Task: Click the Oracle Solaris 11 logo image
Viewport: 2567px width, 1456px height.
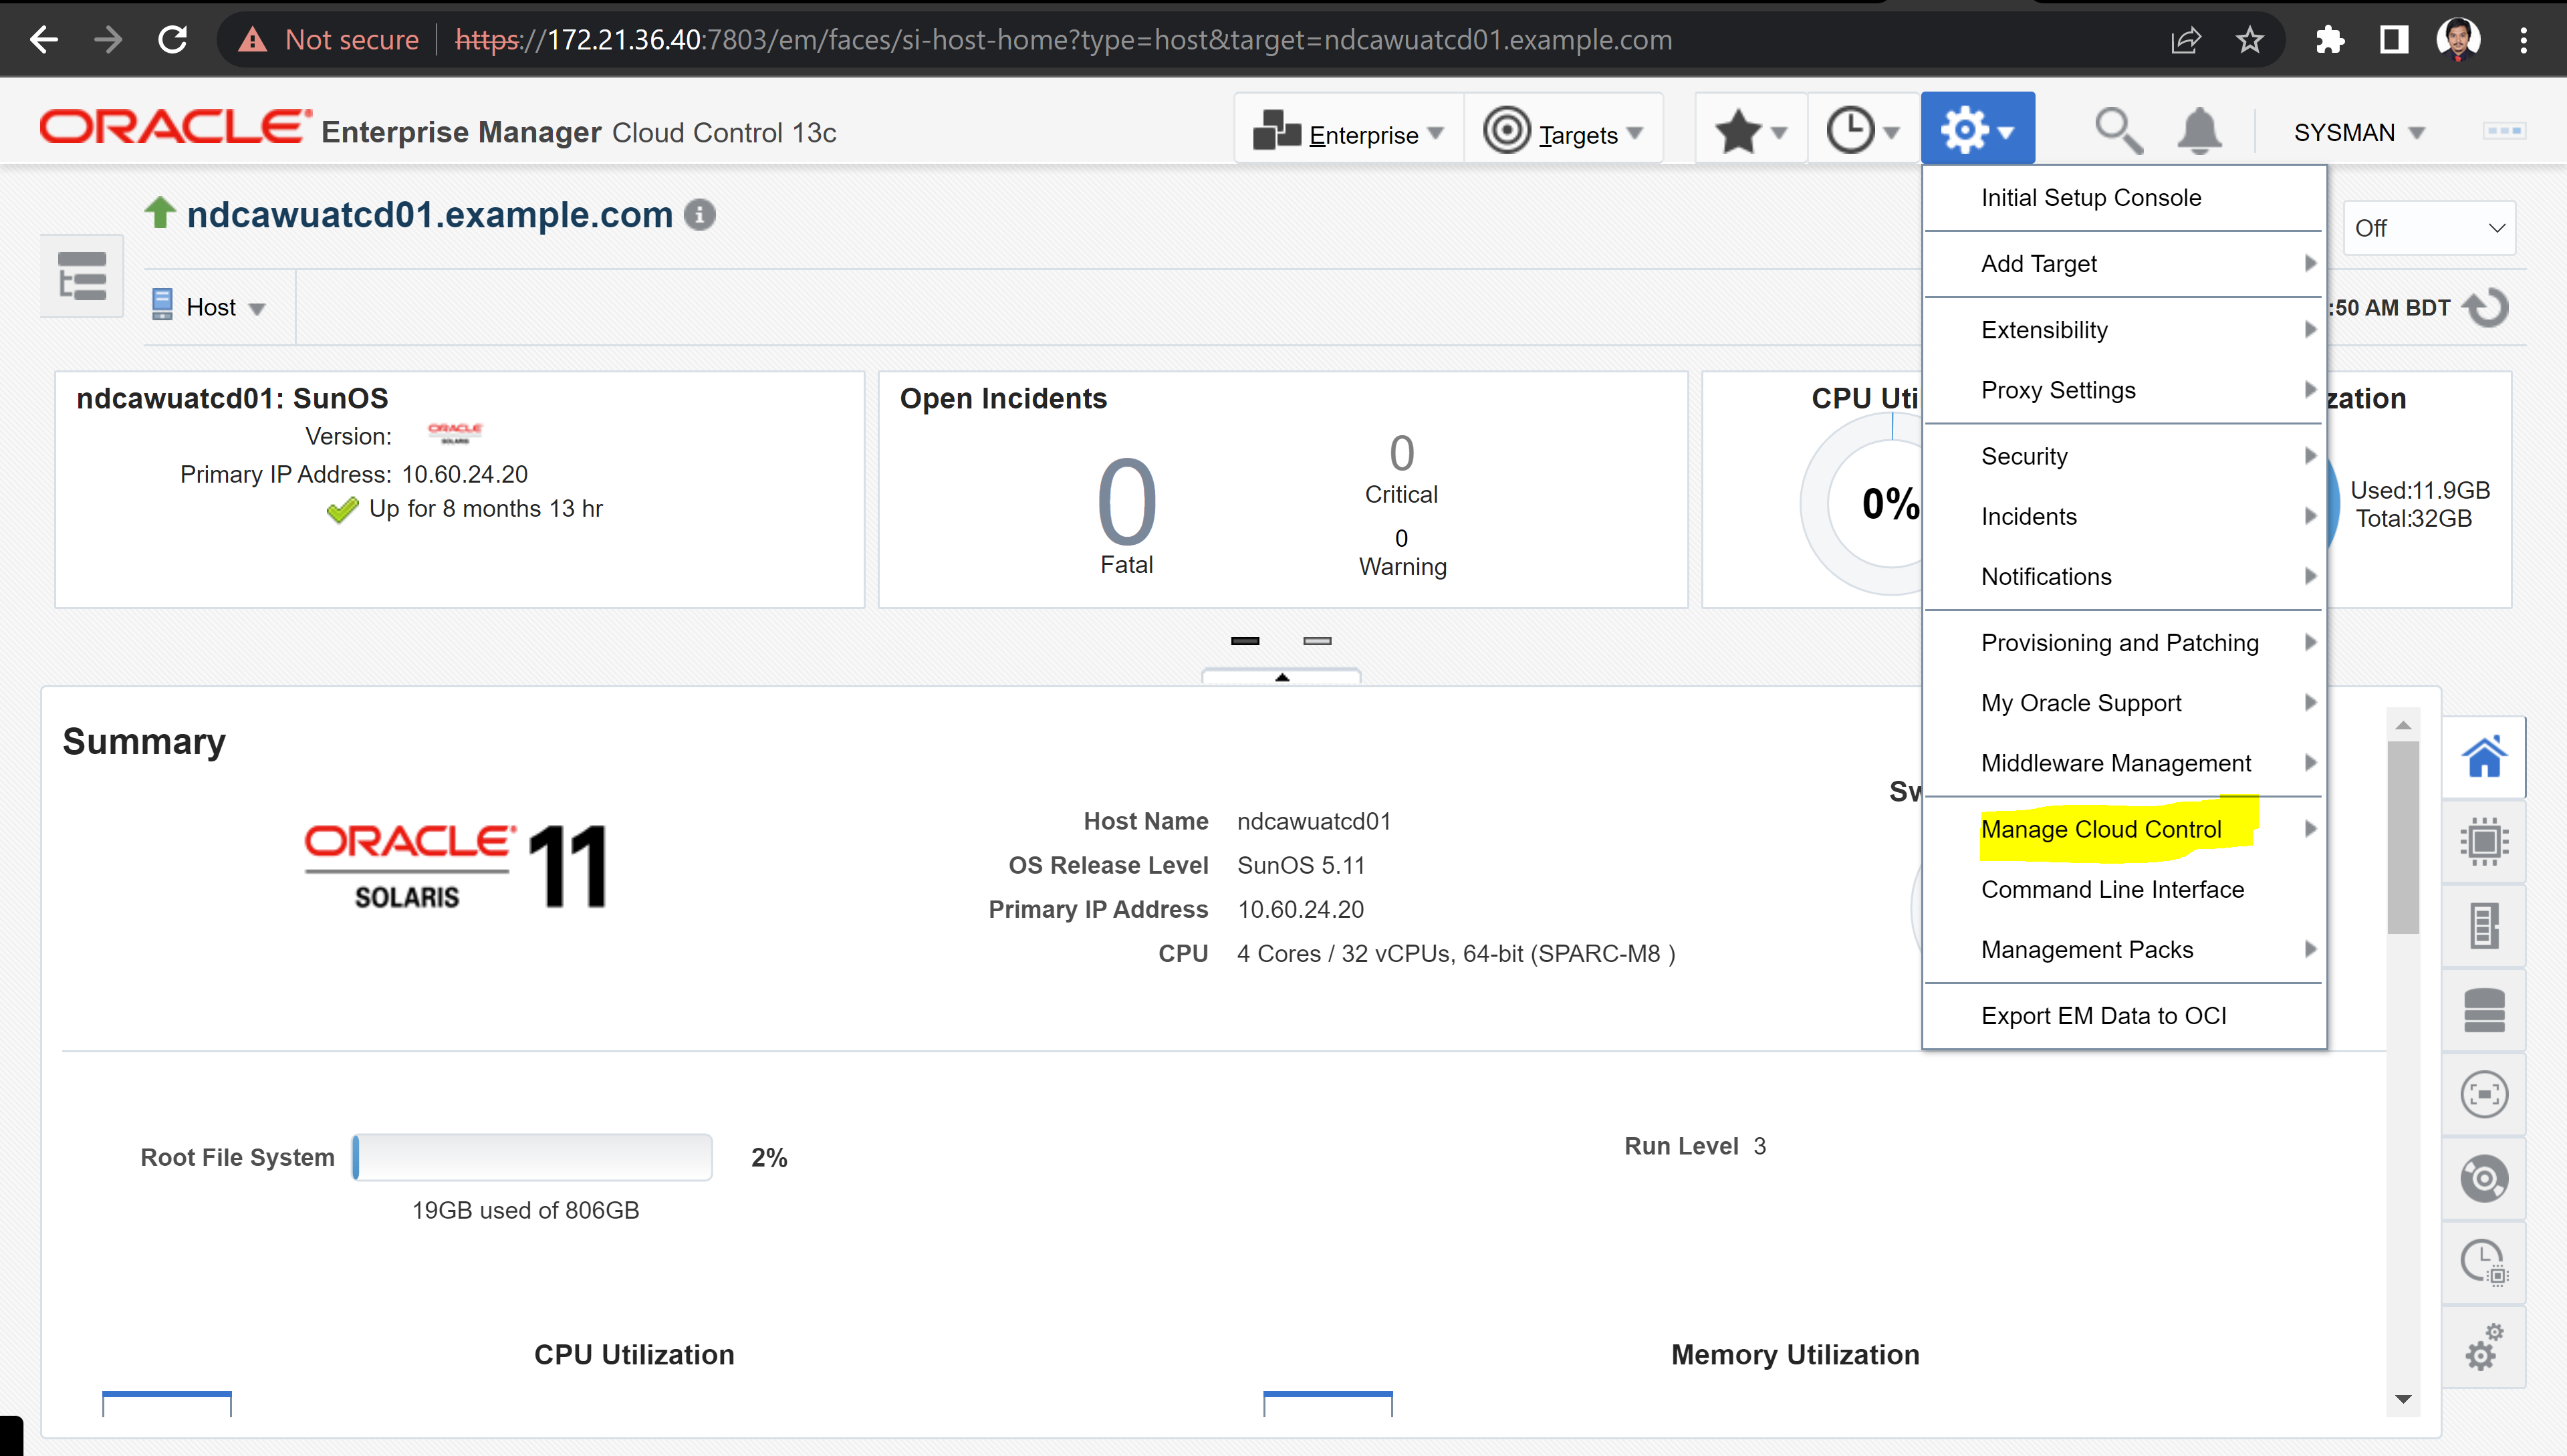Action: [456, 866]
